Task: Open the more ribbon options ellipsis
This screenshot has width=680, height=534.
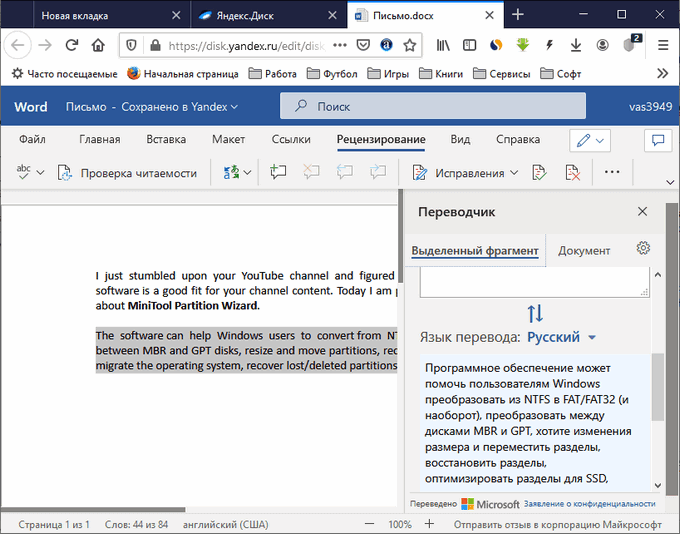Action: coord(612,172)
